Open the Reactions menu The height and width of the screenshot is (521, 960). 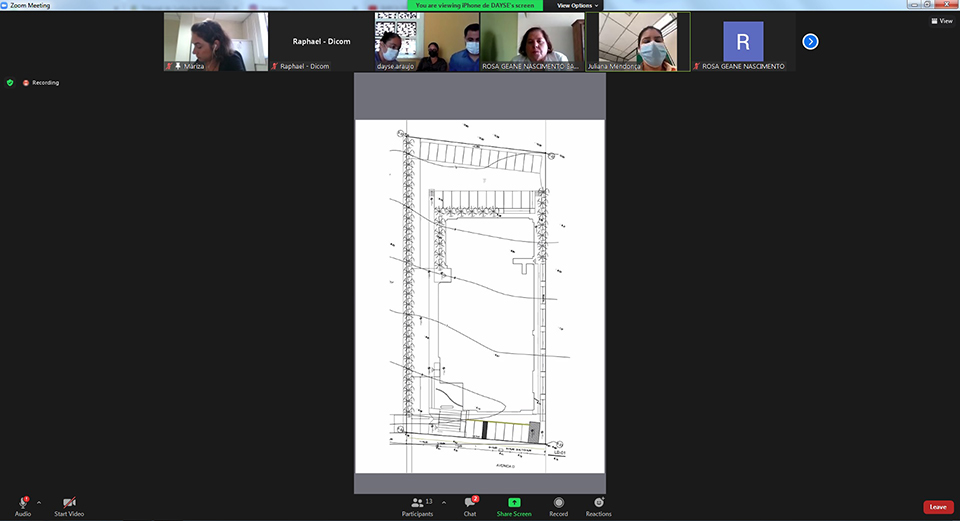tap(598, 503)
